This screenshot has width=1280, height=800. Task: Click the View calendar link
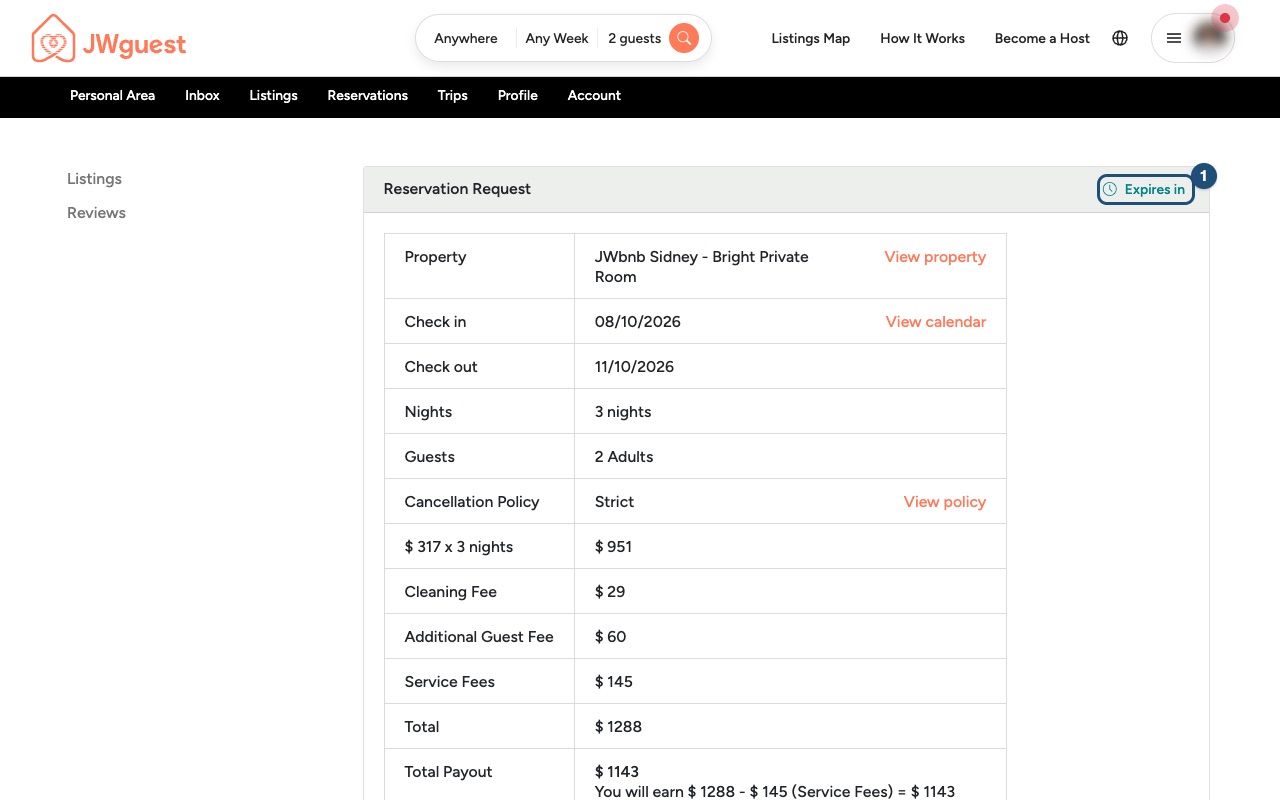(936, 322)
